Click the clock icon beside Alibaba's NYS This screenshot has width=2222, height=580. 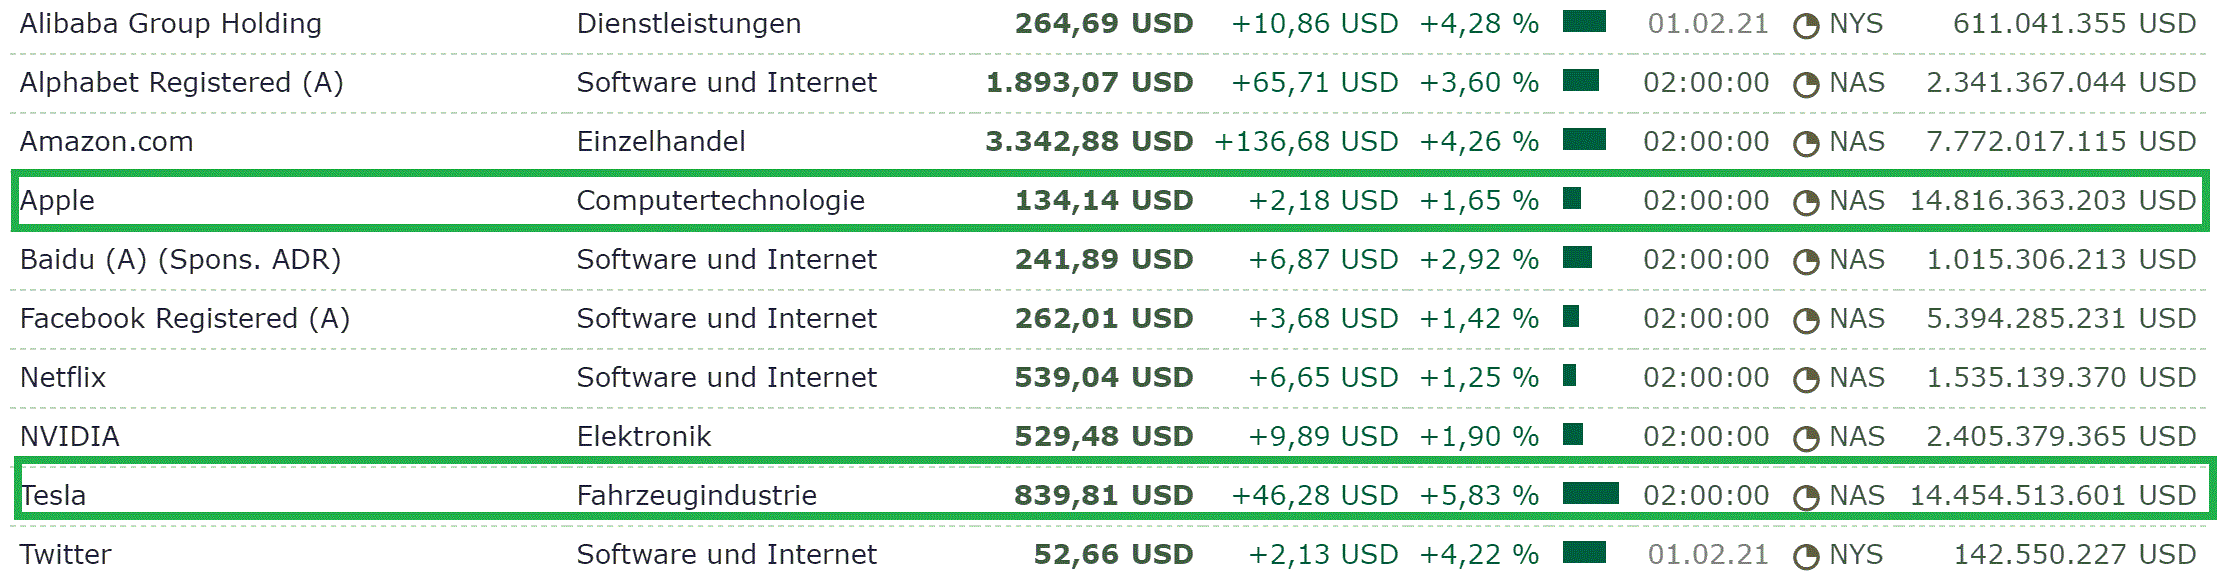(1805, 26)
